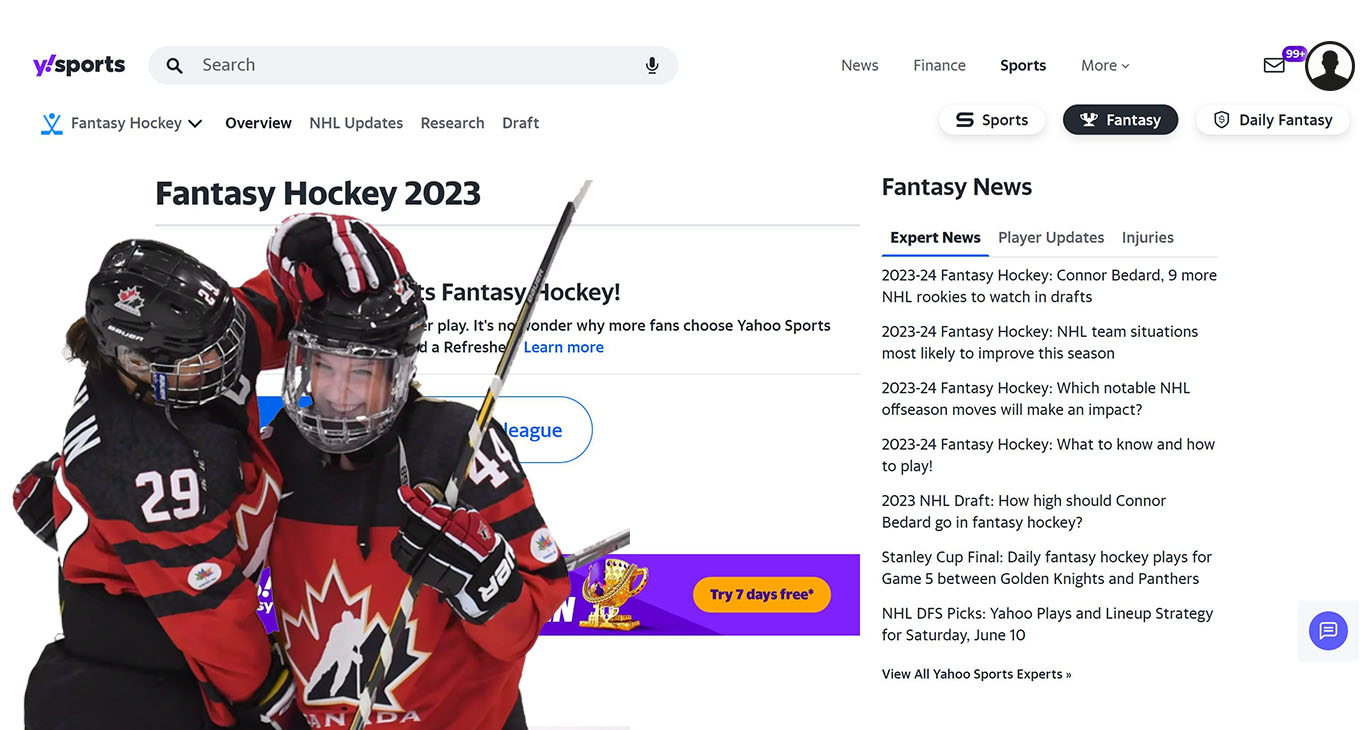Click the gold trophy banner image
The width and height of the screenshot is (1372, 730).
click(613, 594)
